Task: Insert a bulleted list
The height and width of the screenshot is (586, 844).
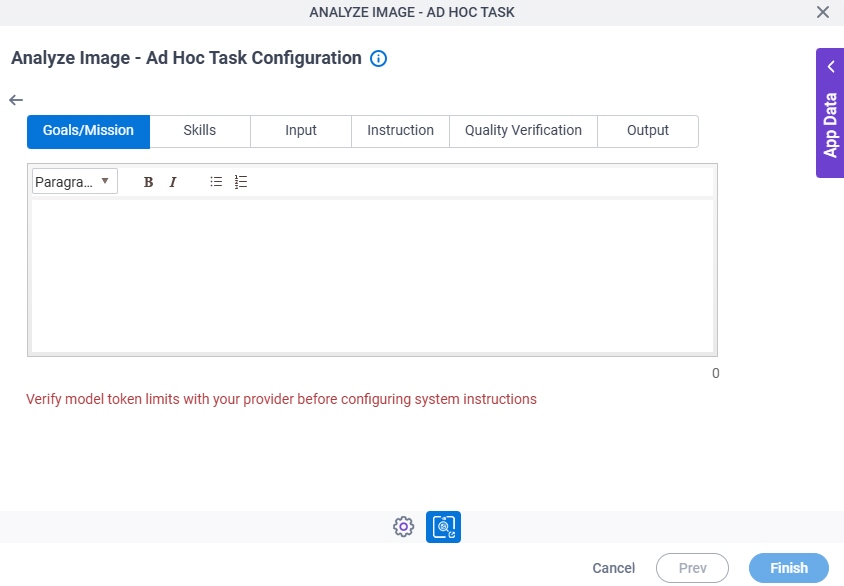Action: click(x=216, y=182)
